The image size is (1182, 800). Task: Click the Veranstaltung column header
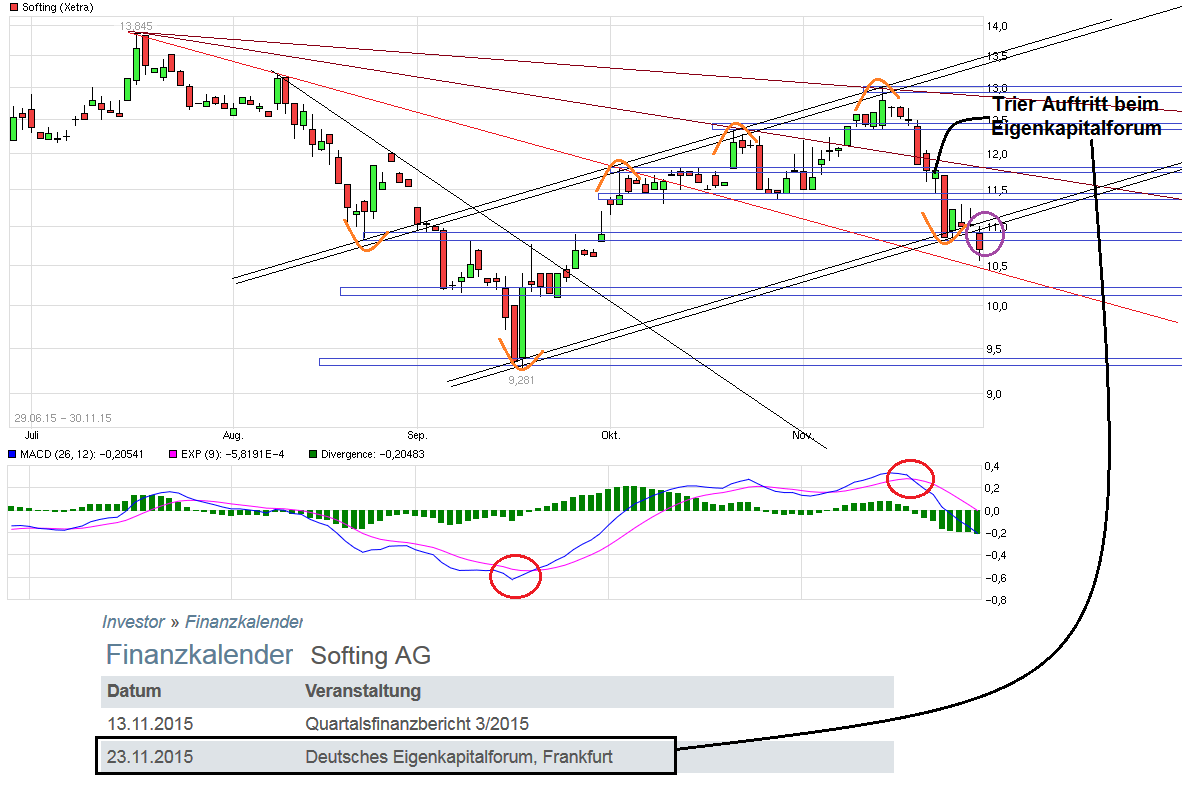[363, 691]
